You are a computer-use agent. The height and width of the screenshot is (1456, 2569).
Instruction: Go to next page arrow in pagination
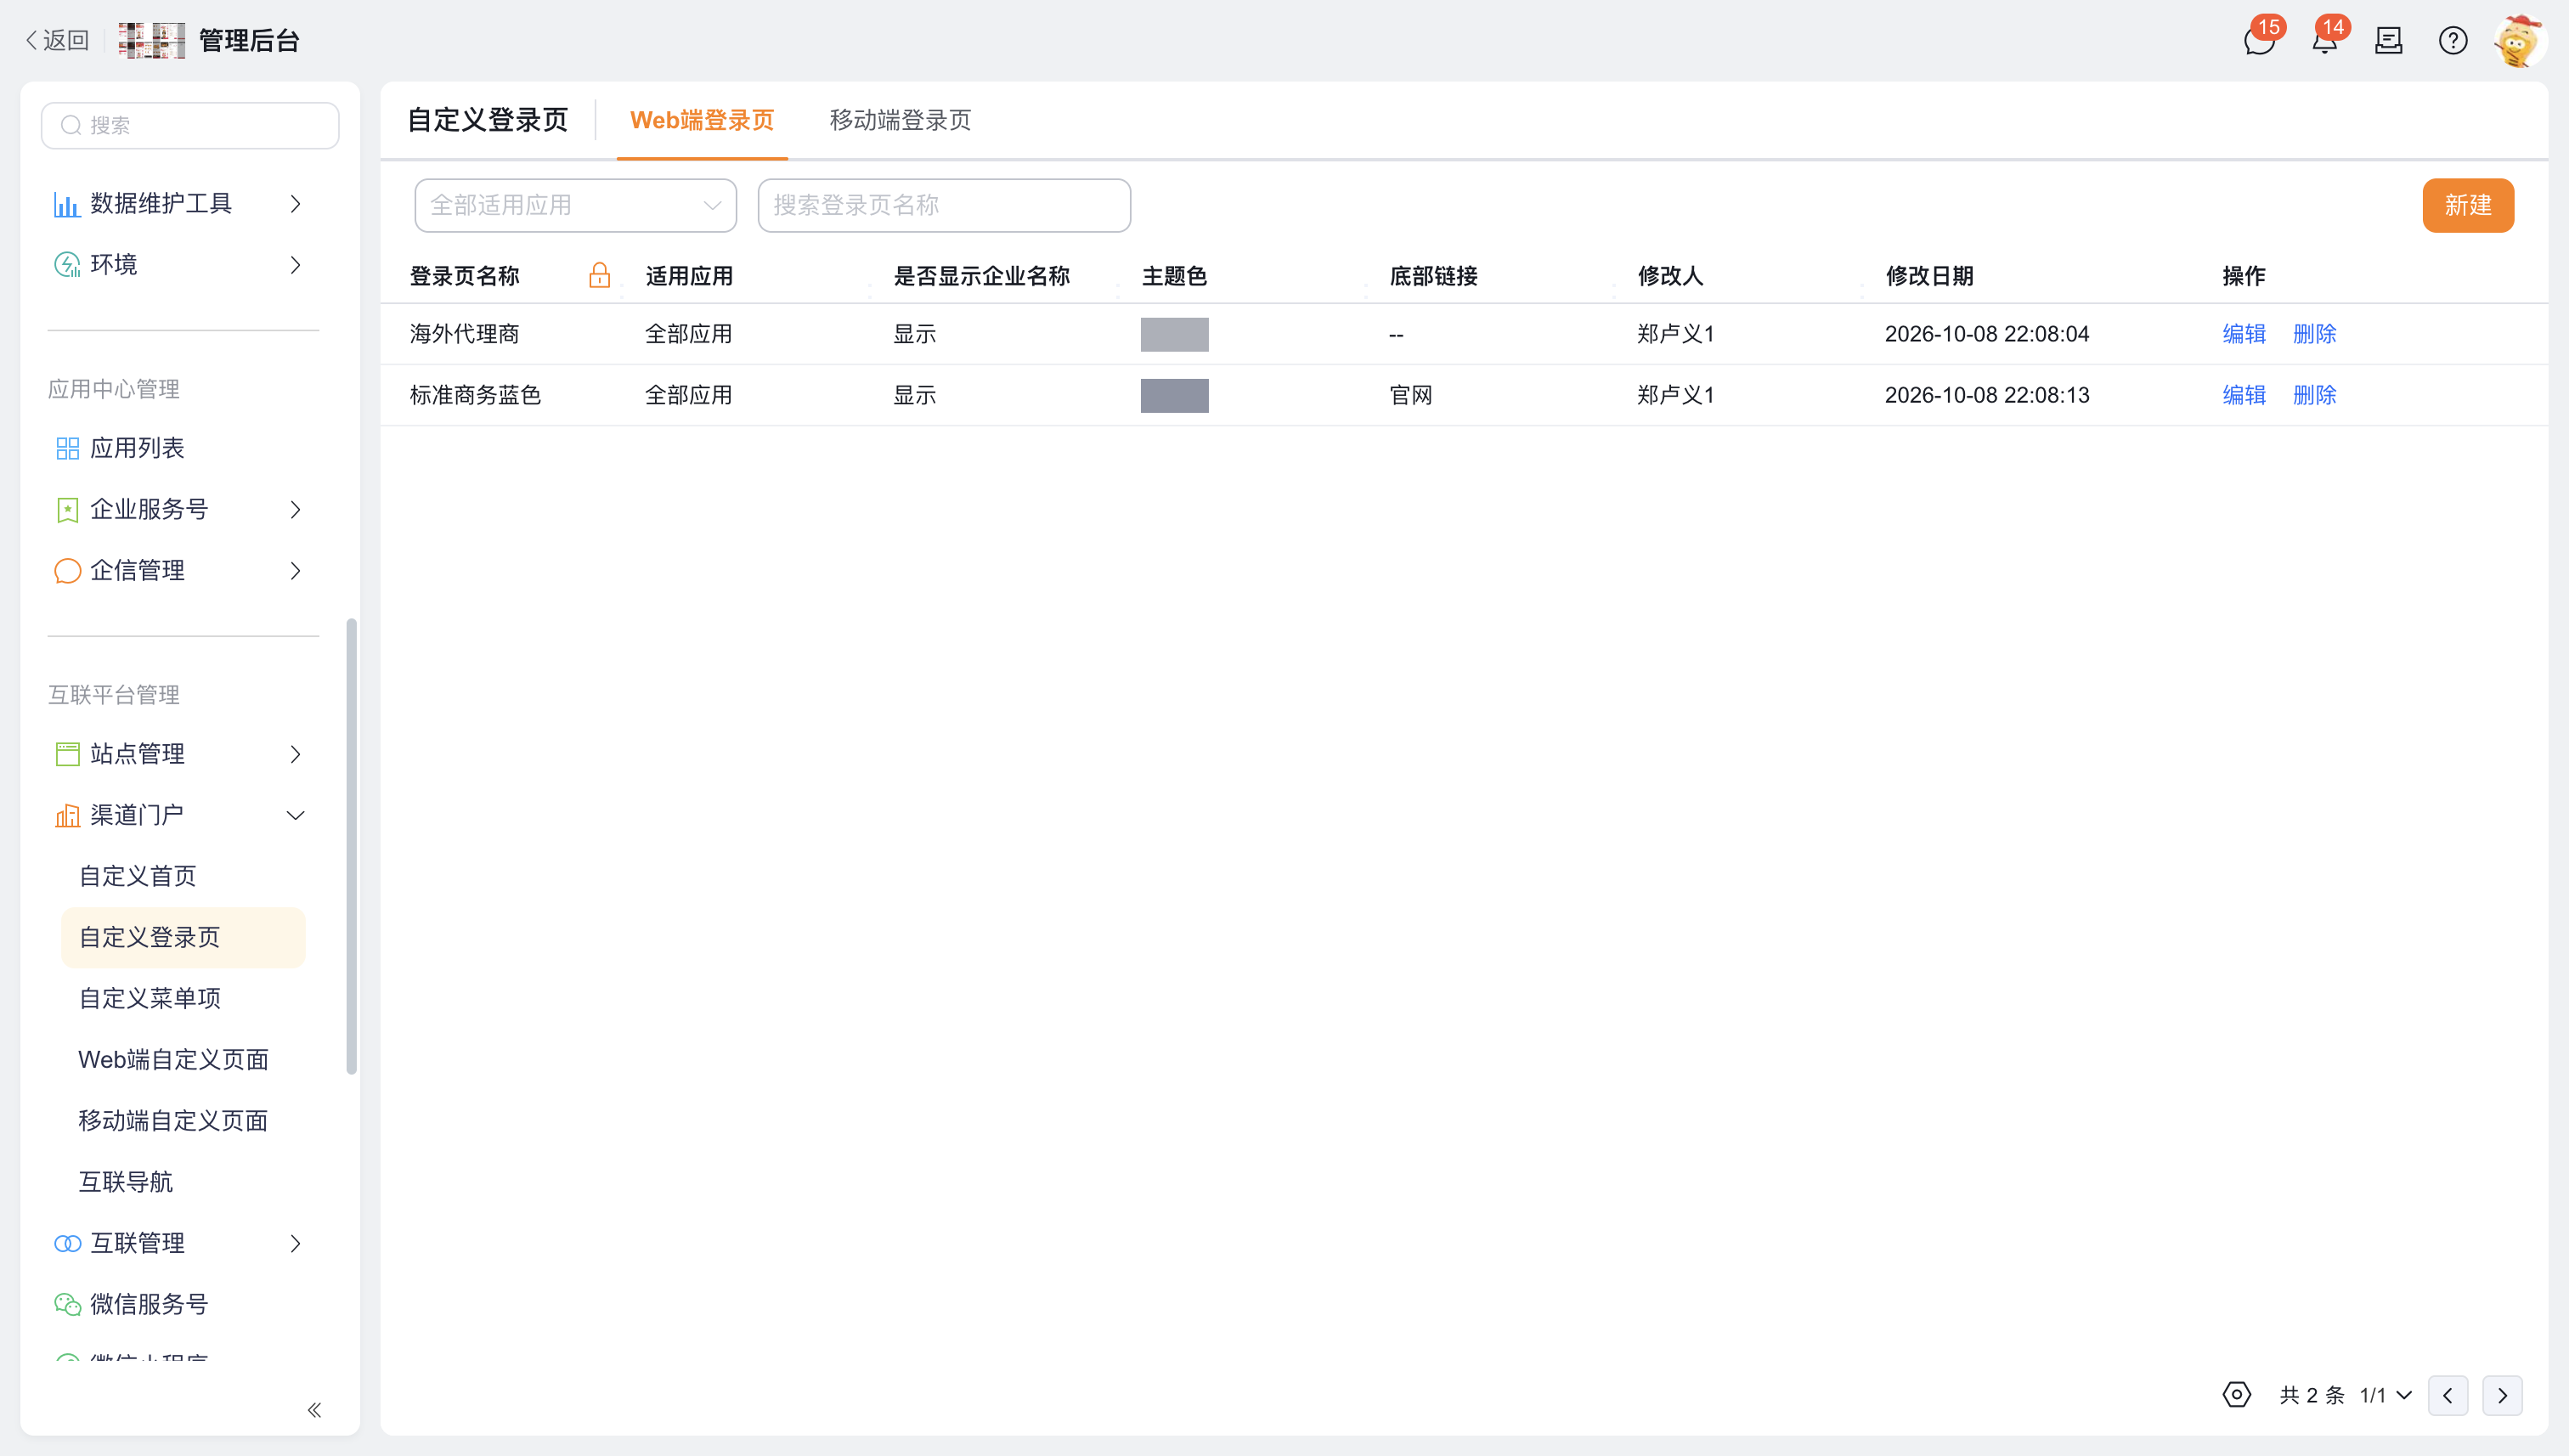tap(2502, 1395)
